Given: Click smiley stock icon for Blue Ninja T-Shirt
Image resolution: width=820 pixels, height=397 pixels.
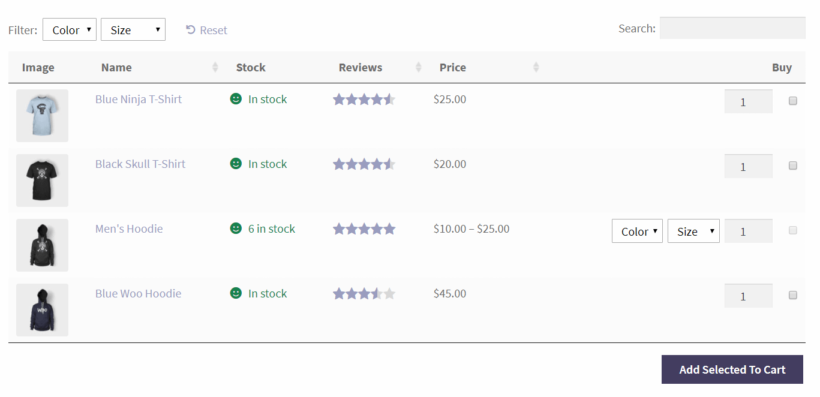Looking at the screenshot, I should click(x=236, y=98).
